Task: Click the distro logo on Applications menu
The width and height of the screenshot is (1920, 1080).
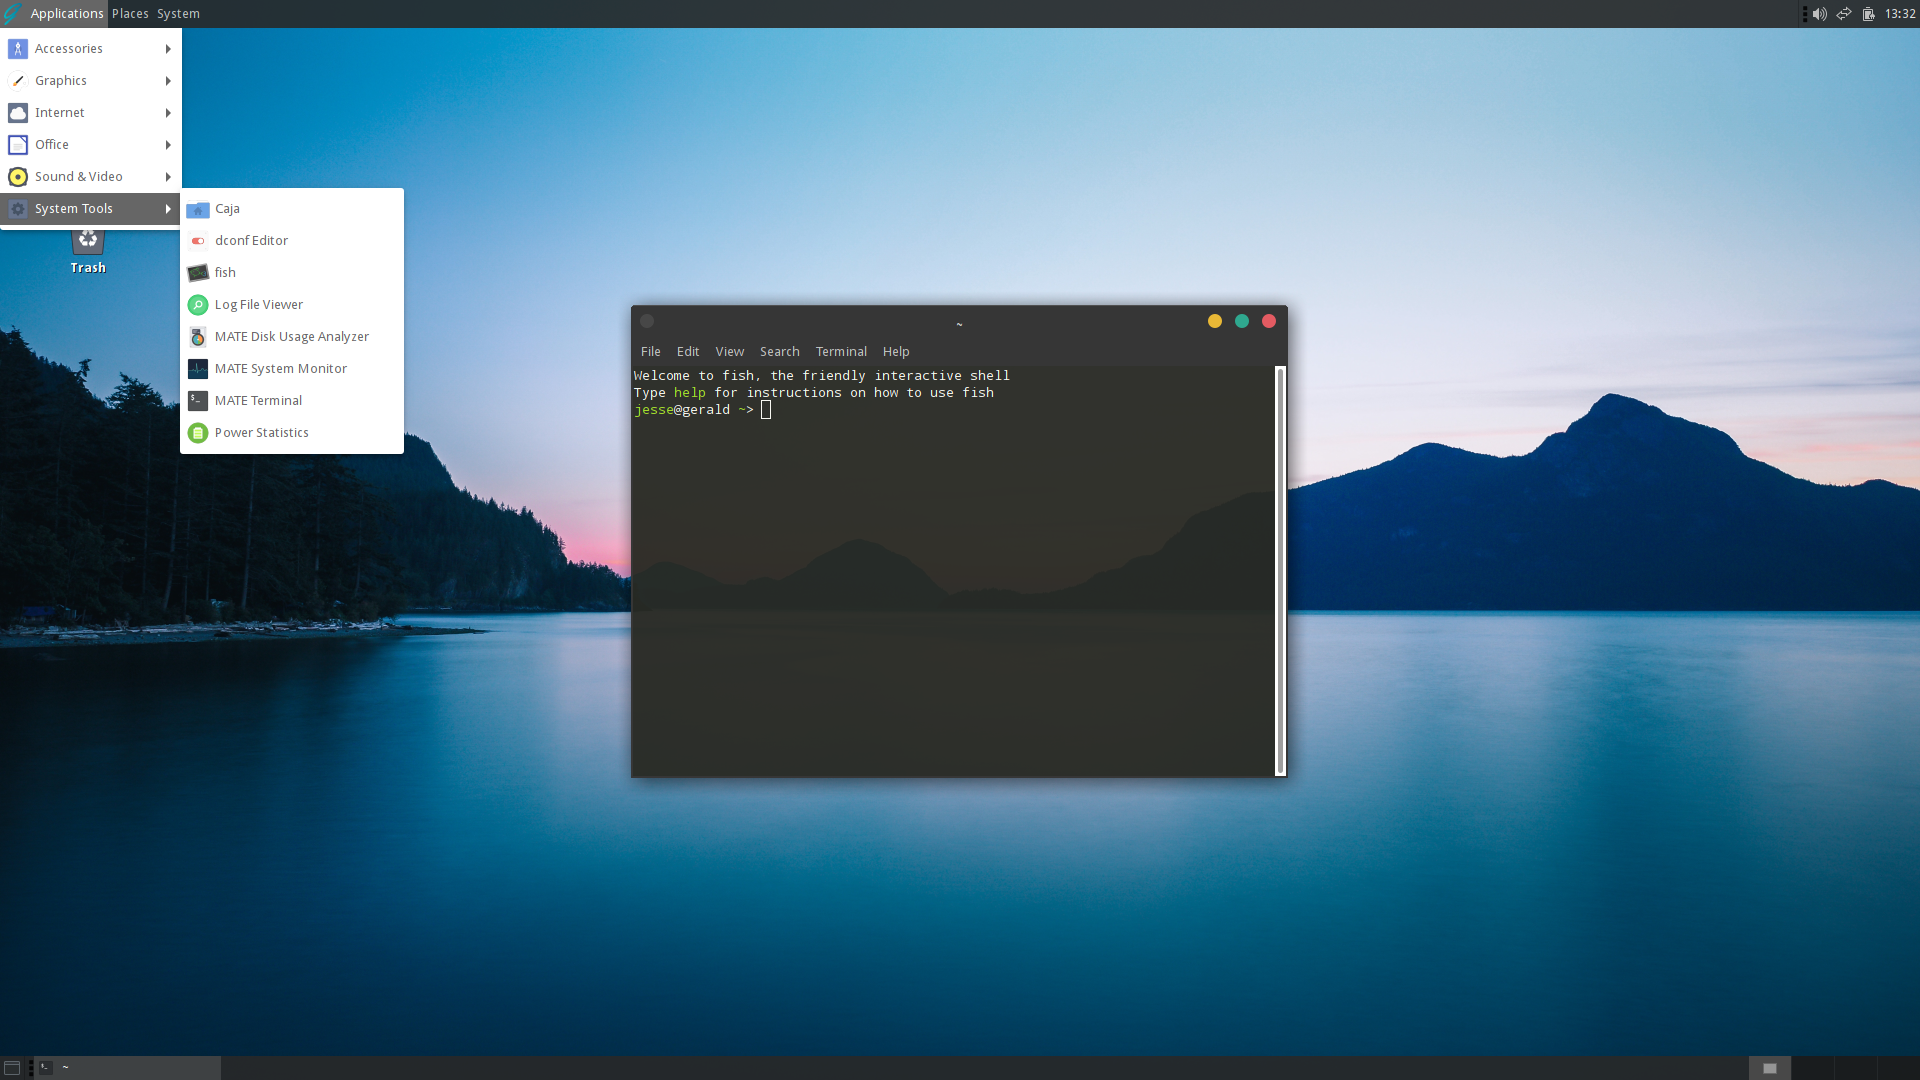Action: (x=12, y=14)
